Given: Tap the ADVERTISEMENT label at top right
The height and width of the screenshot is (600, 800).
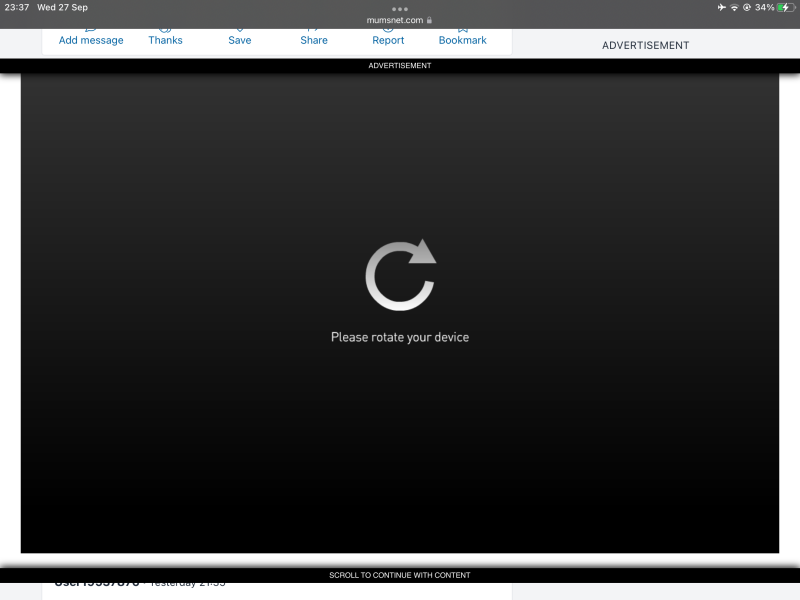Looking at the screenshot, I should pos(644,45).
